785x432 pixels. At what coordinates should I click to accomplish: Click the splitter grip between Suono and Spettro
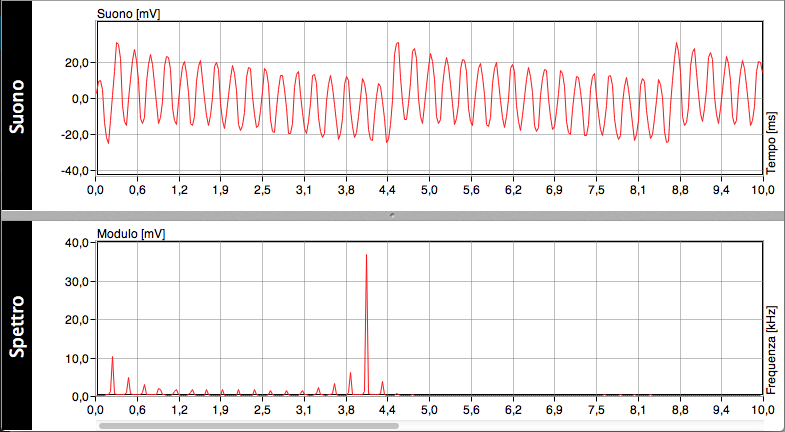(x=392, y=215)
